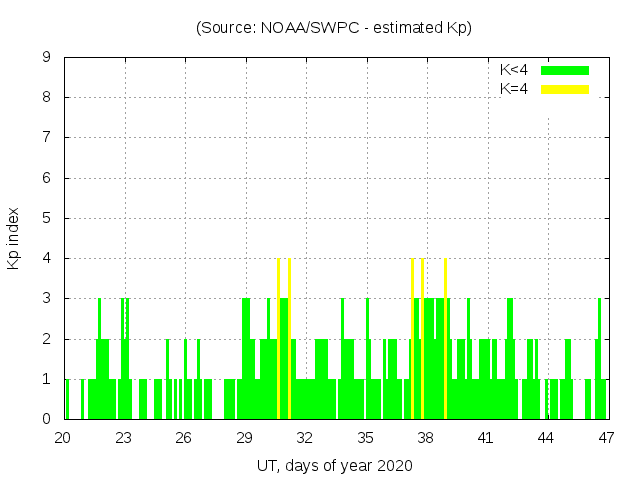The width and height of the screenshot is (640, 480).
Task: Select x-axis tick label 29
Action: pos(245,438)
